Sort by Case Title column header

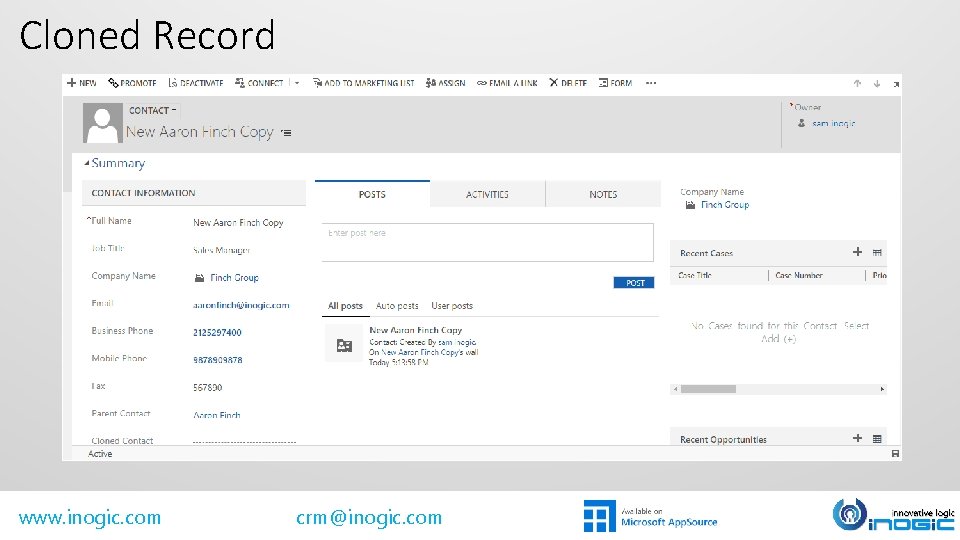coord(695,276)
